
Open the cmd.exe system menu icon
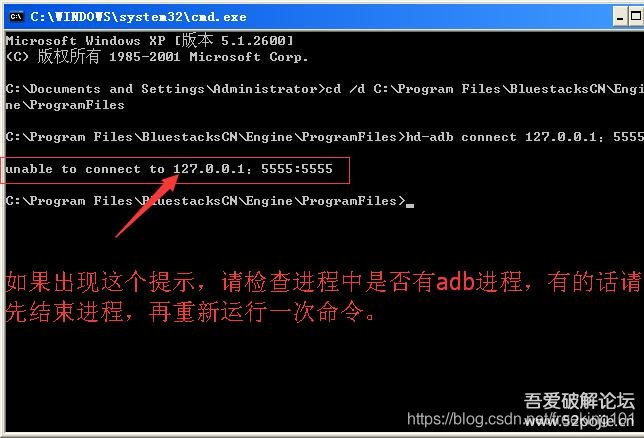[x=16, y=16]
